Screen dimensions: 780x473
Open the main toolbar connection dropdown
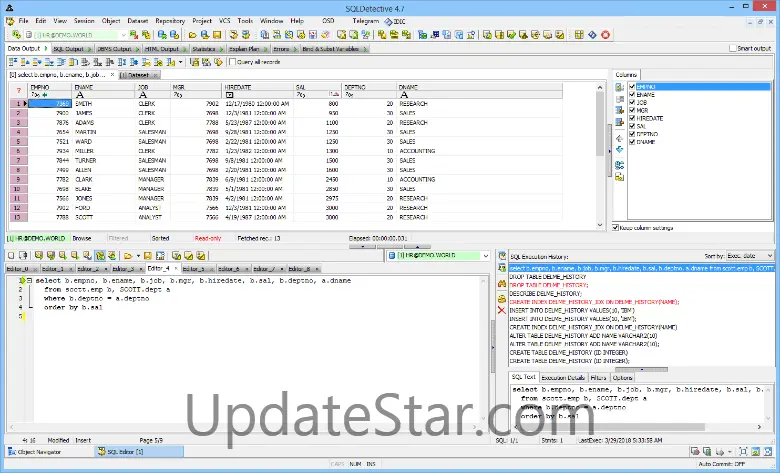(x=123, y=35)
